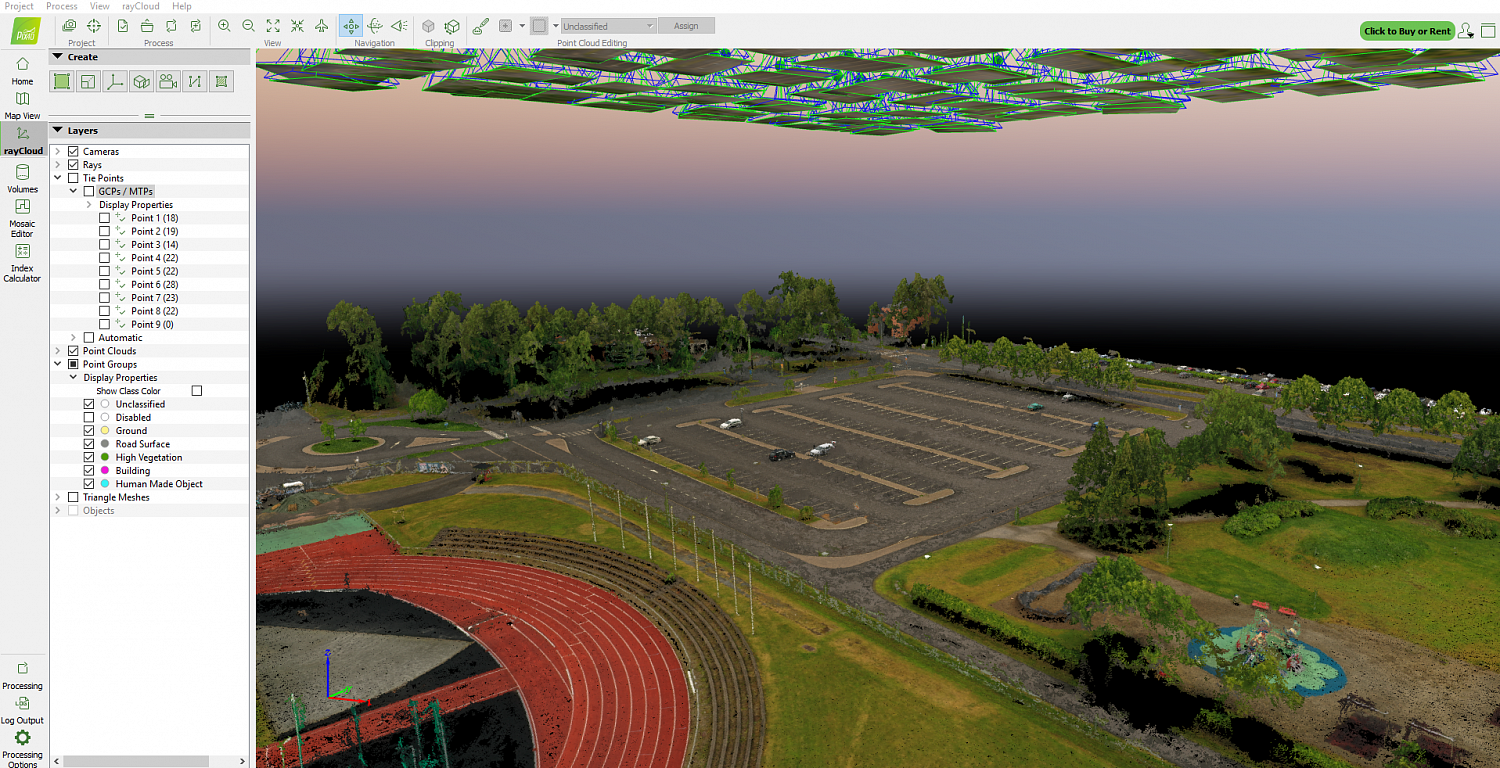Click the Zoom In magnifier icon
The width and height of the screenshot is (1500, 768).
tap(224, 26)
